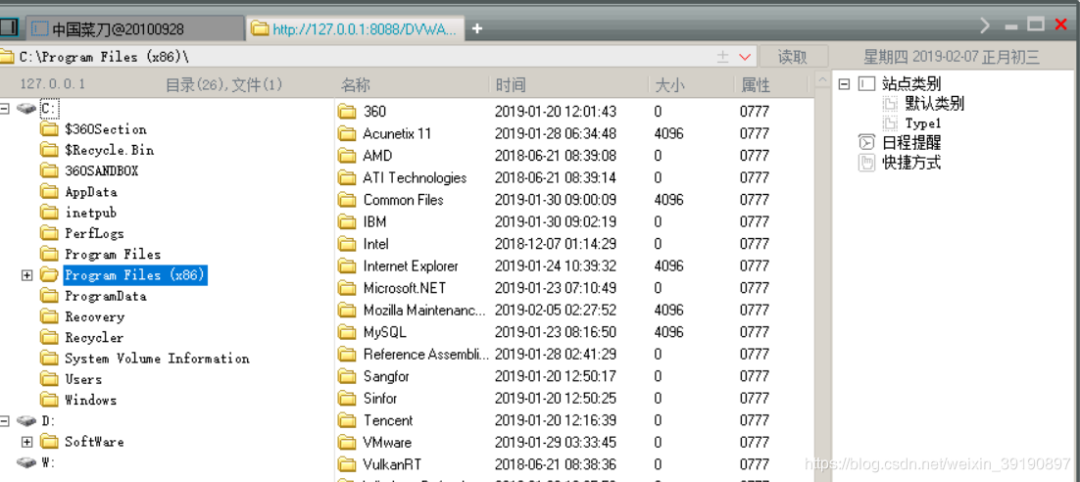
Task: Collapse the 站点类别 tree node
Action: point(844,84)
